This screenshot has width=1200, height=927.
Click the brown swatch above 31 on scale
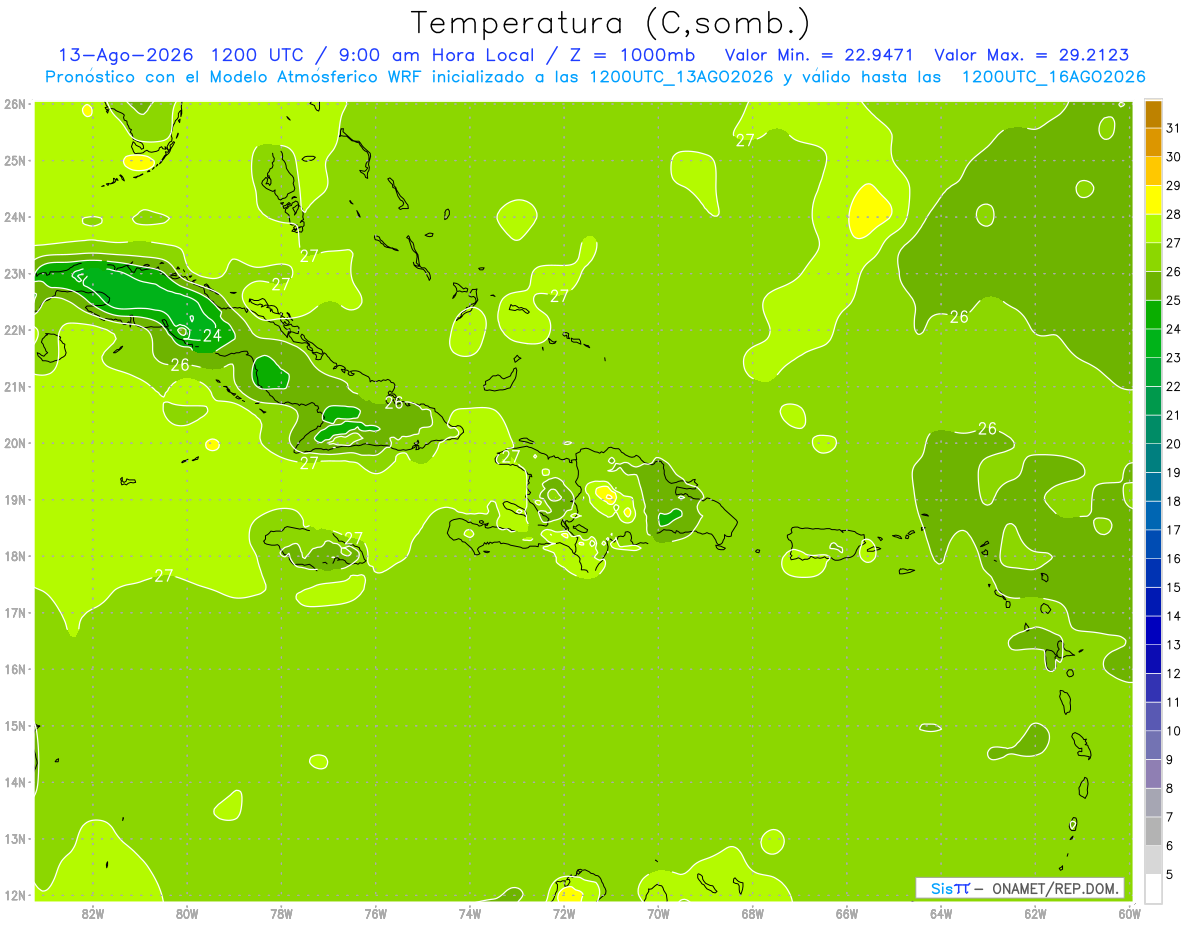tap(1153, 113)
